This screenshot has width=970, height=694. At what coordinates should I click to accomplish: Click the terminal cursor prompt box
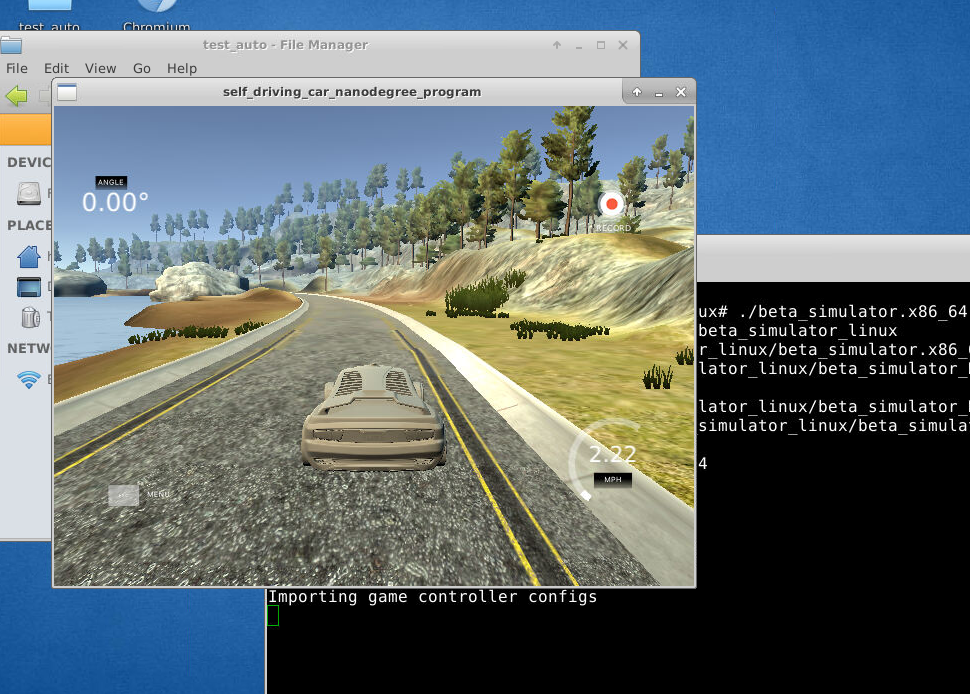[273, 615]
